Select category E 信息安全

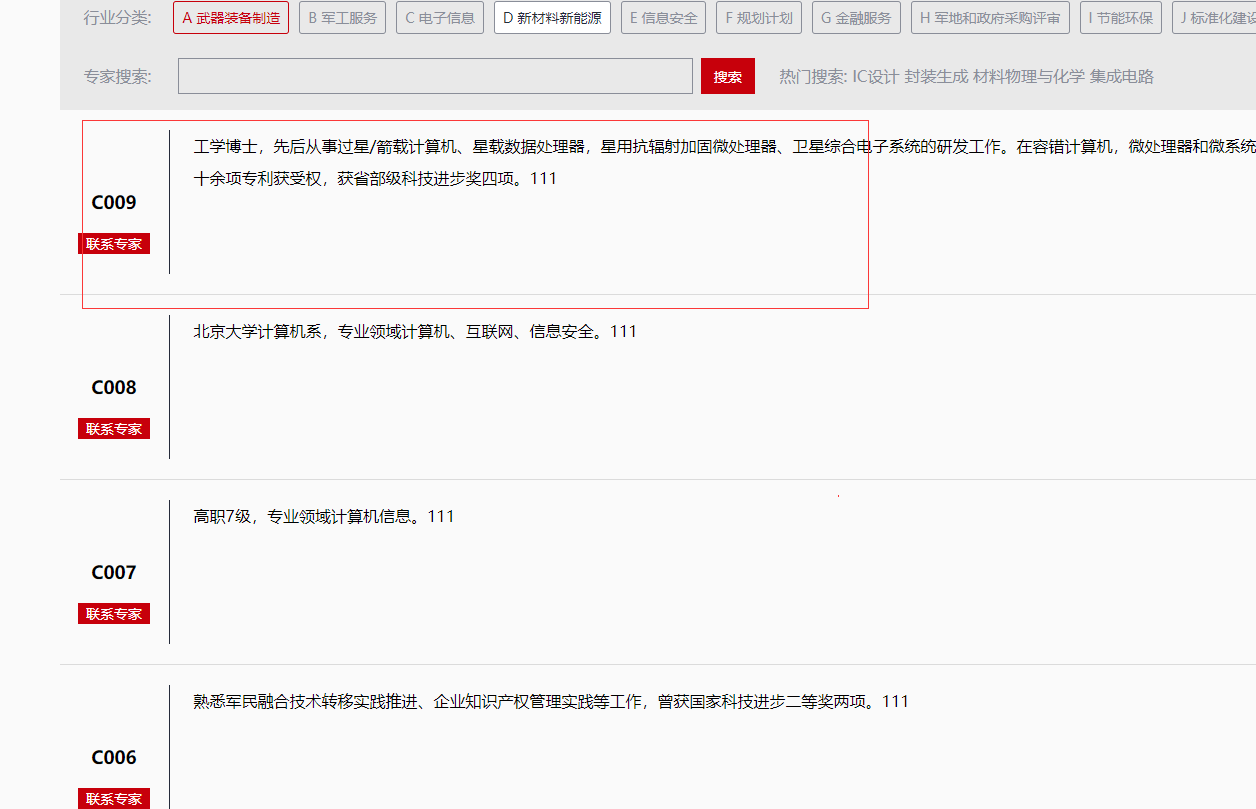663,18
